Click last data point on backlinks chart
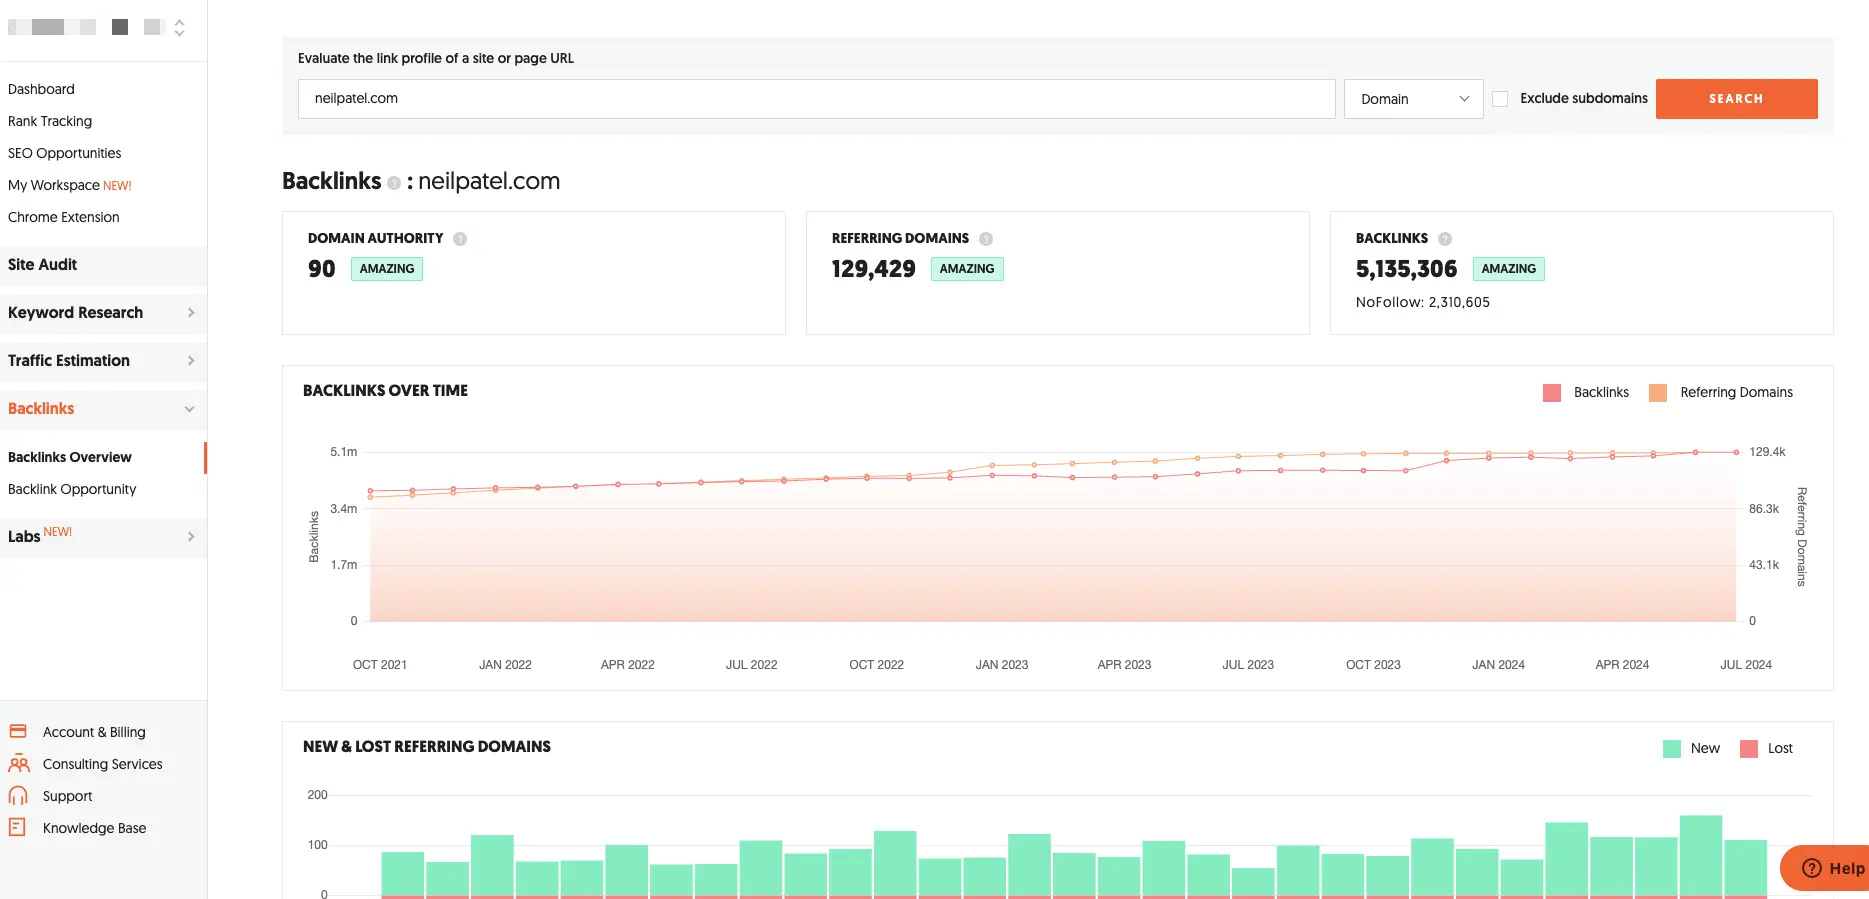The width and height of the screenshot is (1869, 899). point(1736,452)
